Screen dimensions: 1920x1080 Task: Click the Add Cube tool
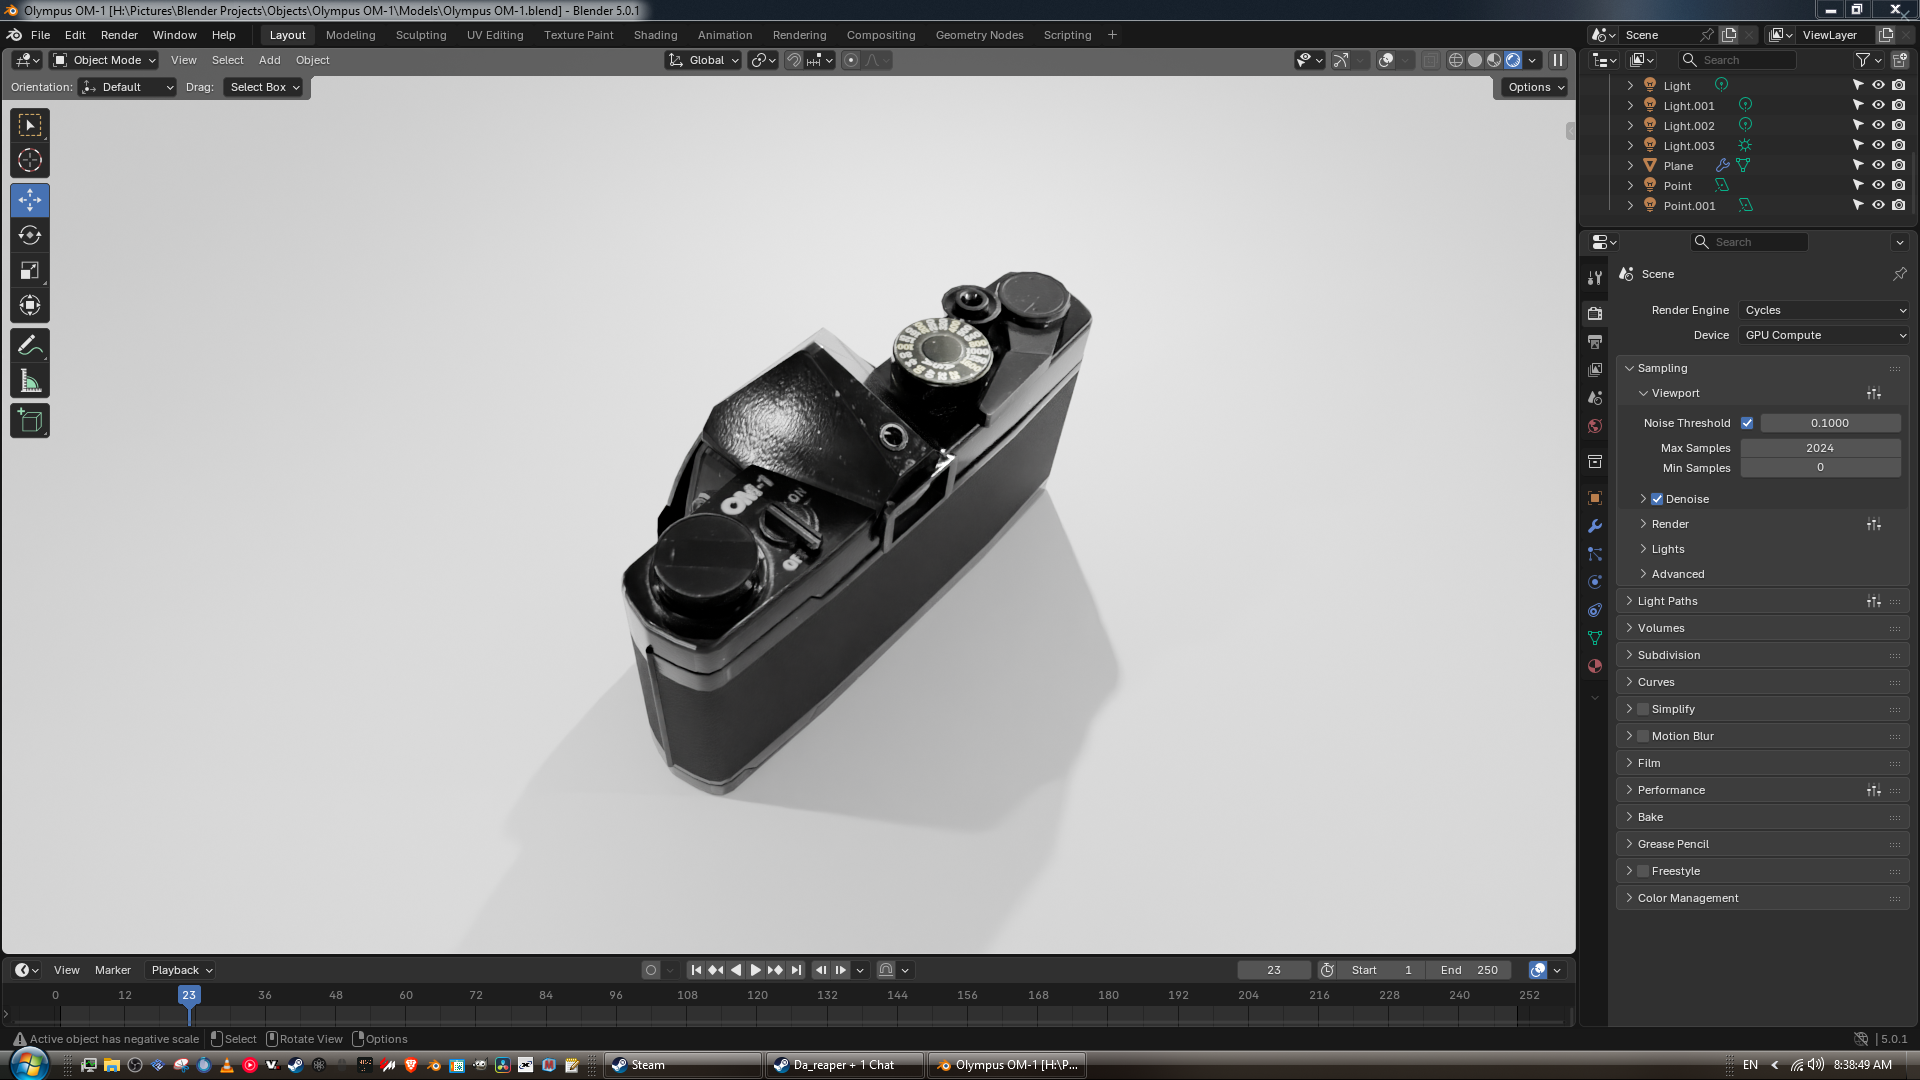pos(30,421)
